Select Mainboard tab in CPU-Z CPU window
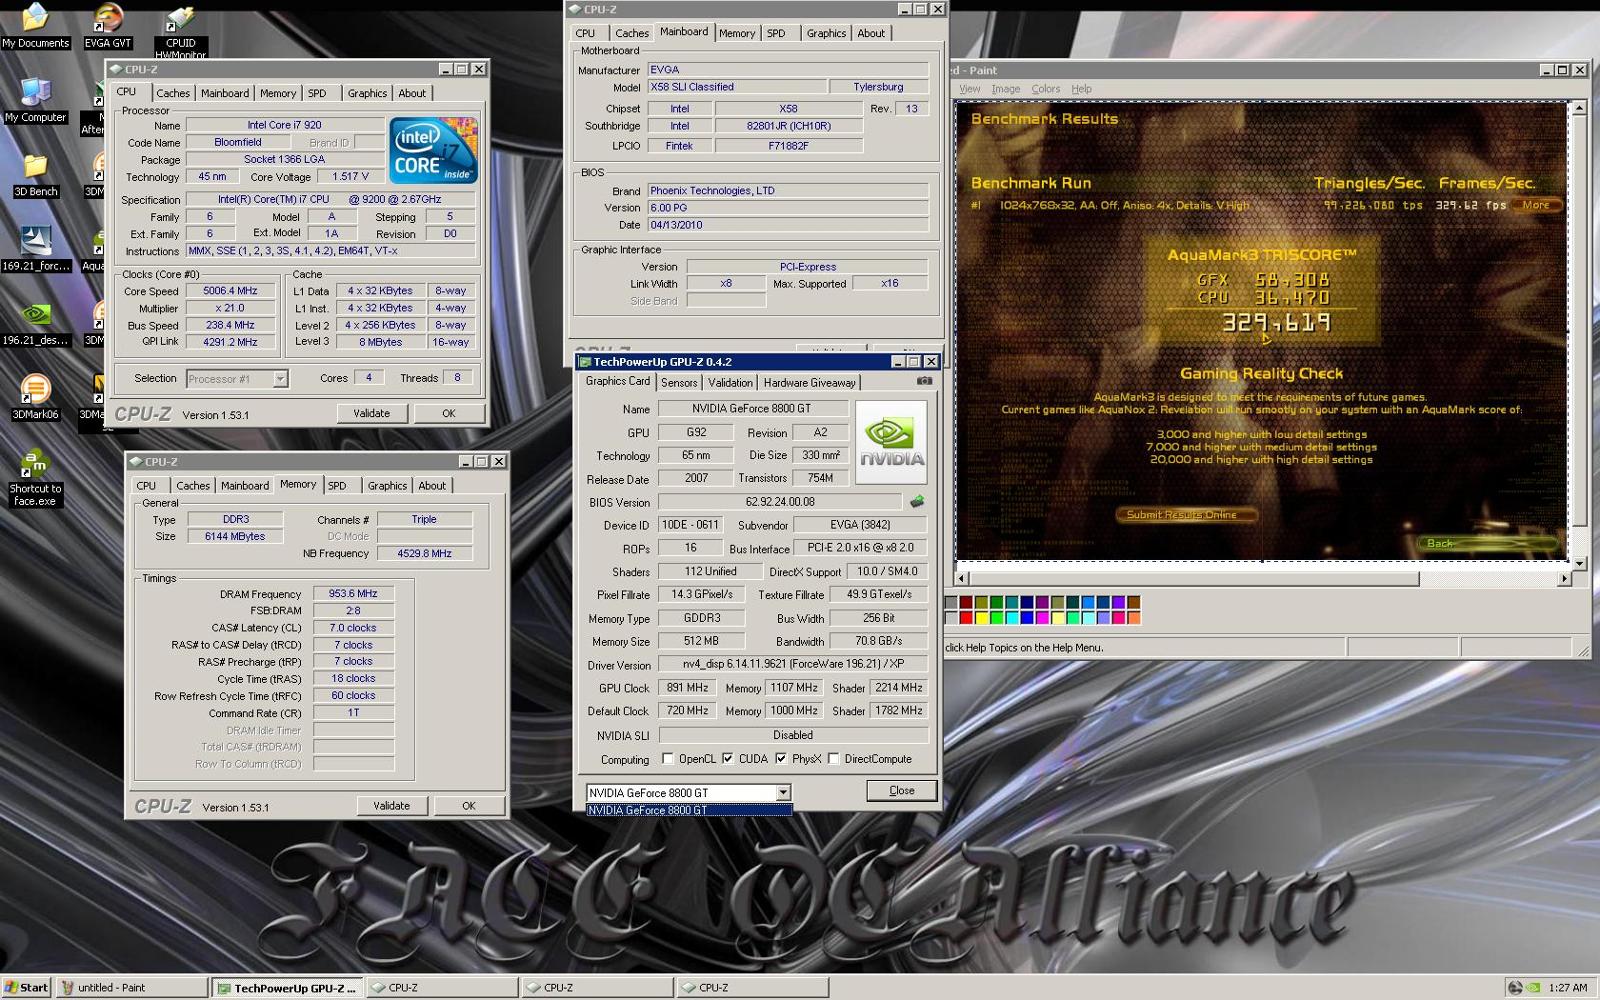 click(225, 93)
